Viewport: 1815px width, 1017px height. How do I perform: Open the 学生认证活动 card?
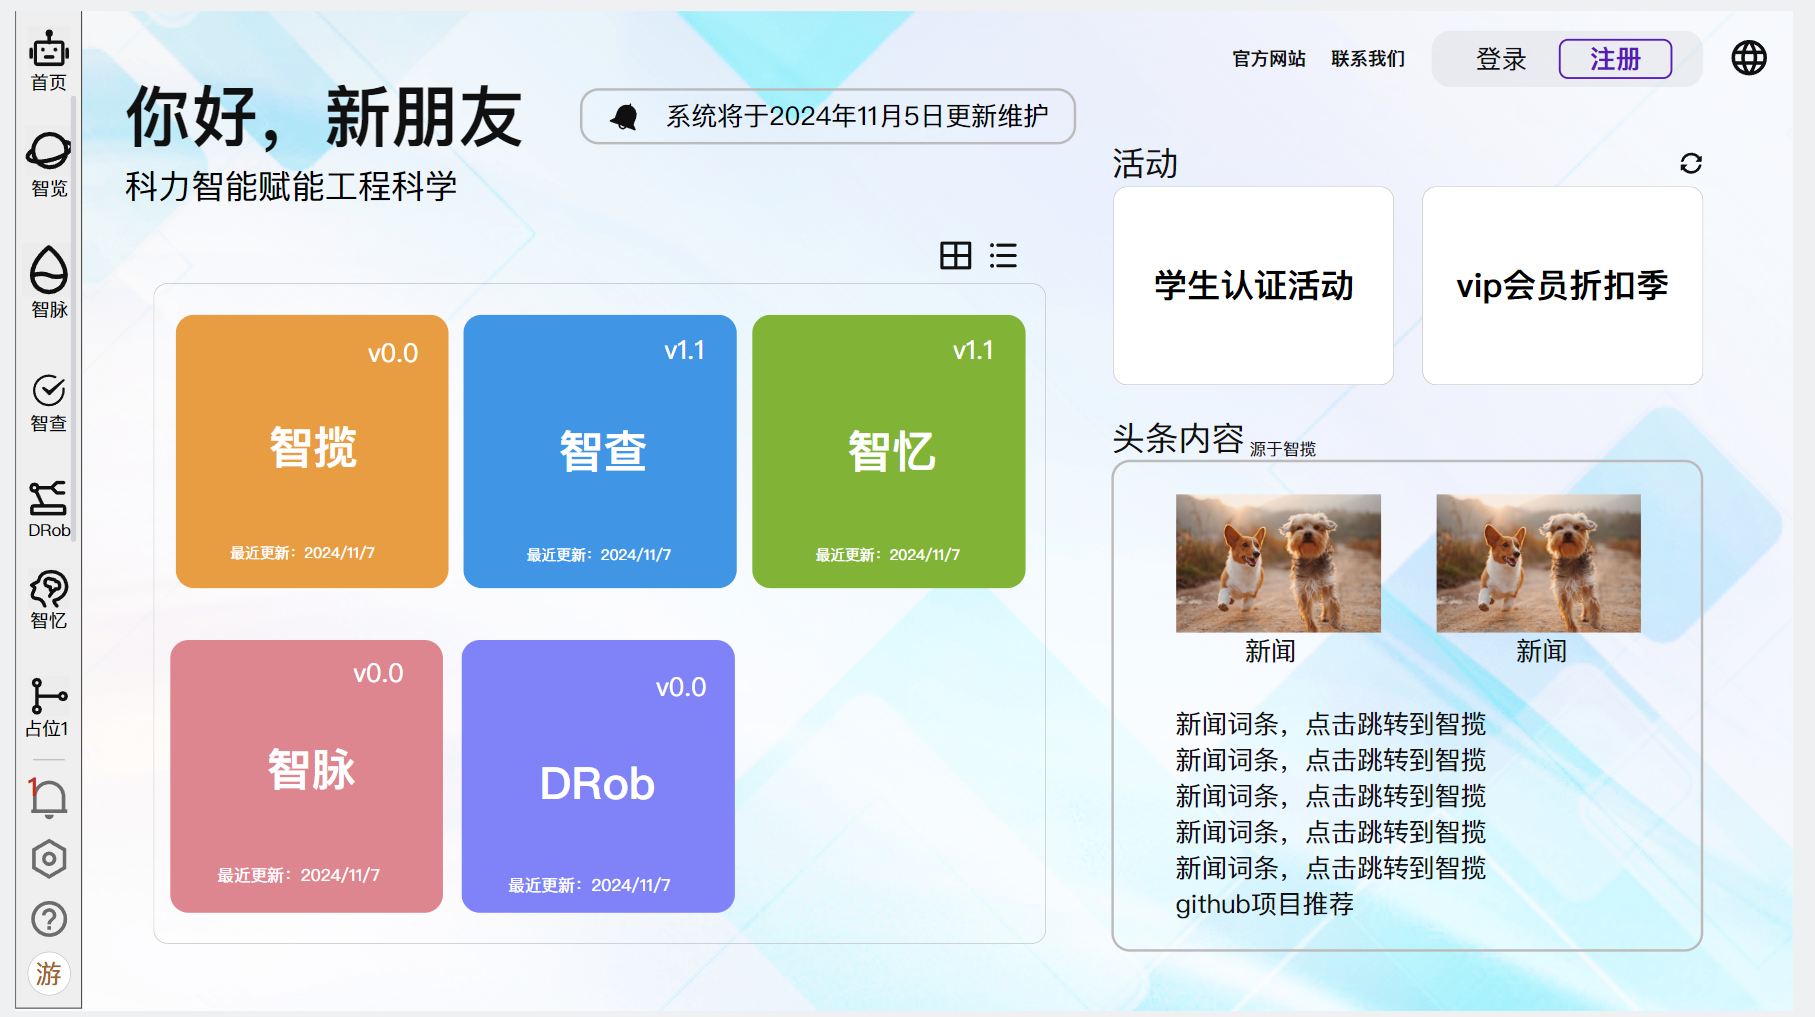point(1253,286)
